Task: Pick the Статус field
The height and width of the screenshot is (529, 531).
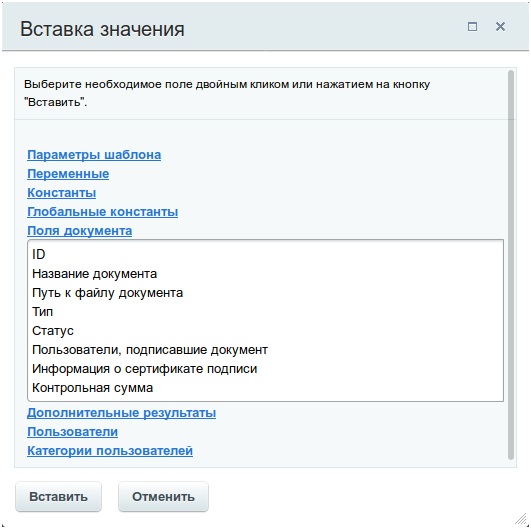Action: (x=266, y=331)
